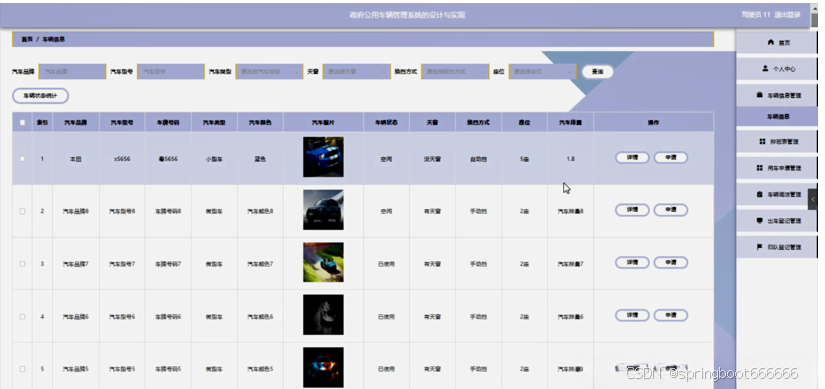Click 详情 for row 2 汽车品牌8
The height and width of the screenshot is (389, 825).
[632, 210]
